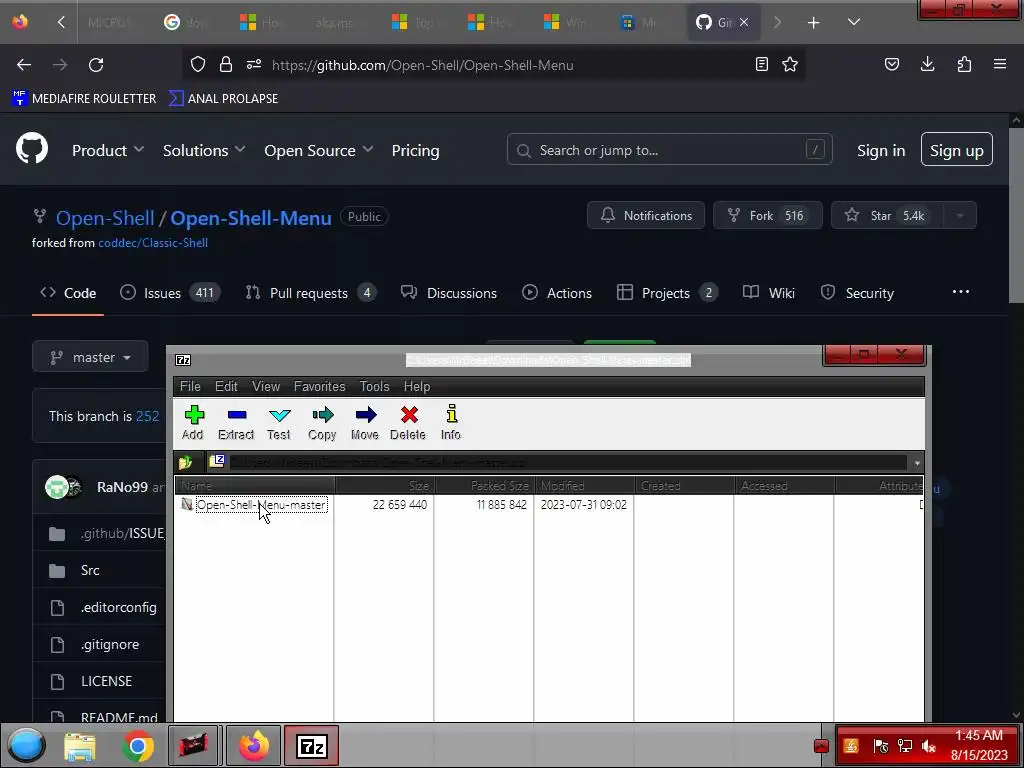Expand the Solutions navigation menu
1024x768 pixels.
point(204,151)
